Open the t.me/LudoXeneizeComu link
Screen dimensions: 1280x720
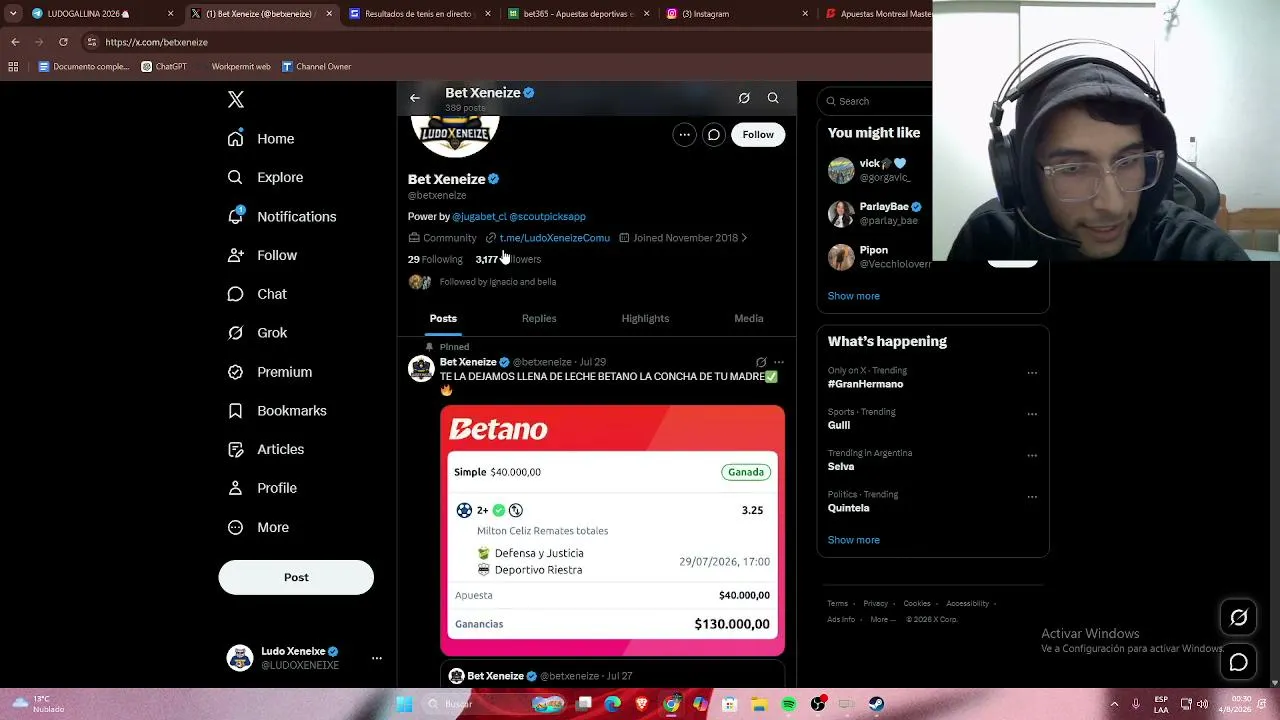tap(555, 238)
